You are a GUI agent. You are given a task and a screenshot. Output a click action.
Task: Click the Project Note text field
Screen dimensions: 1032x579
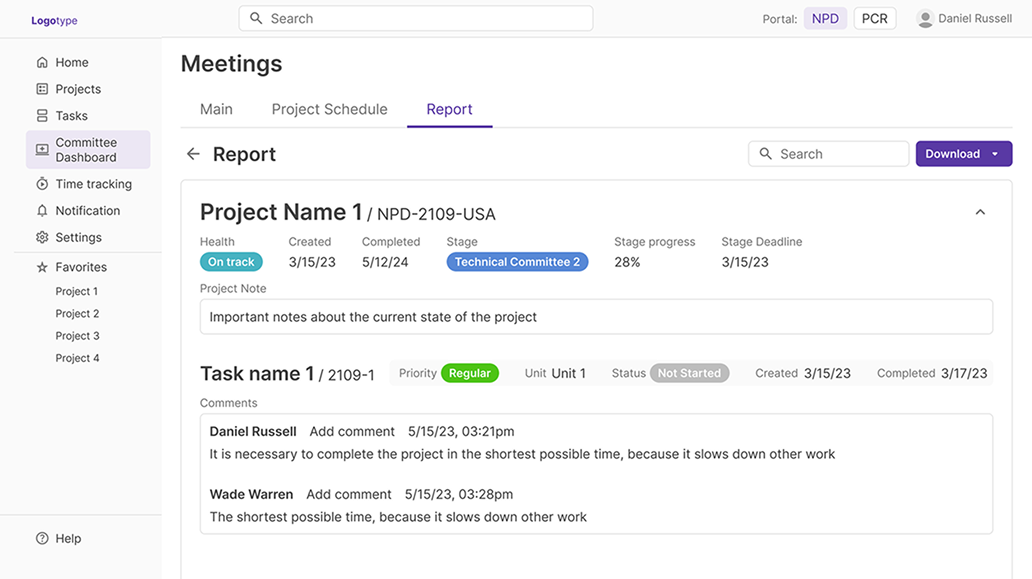click(596, 317)
